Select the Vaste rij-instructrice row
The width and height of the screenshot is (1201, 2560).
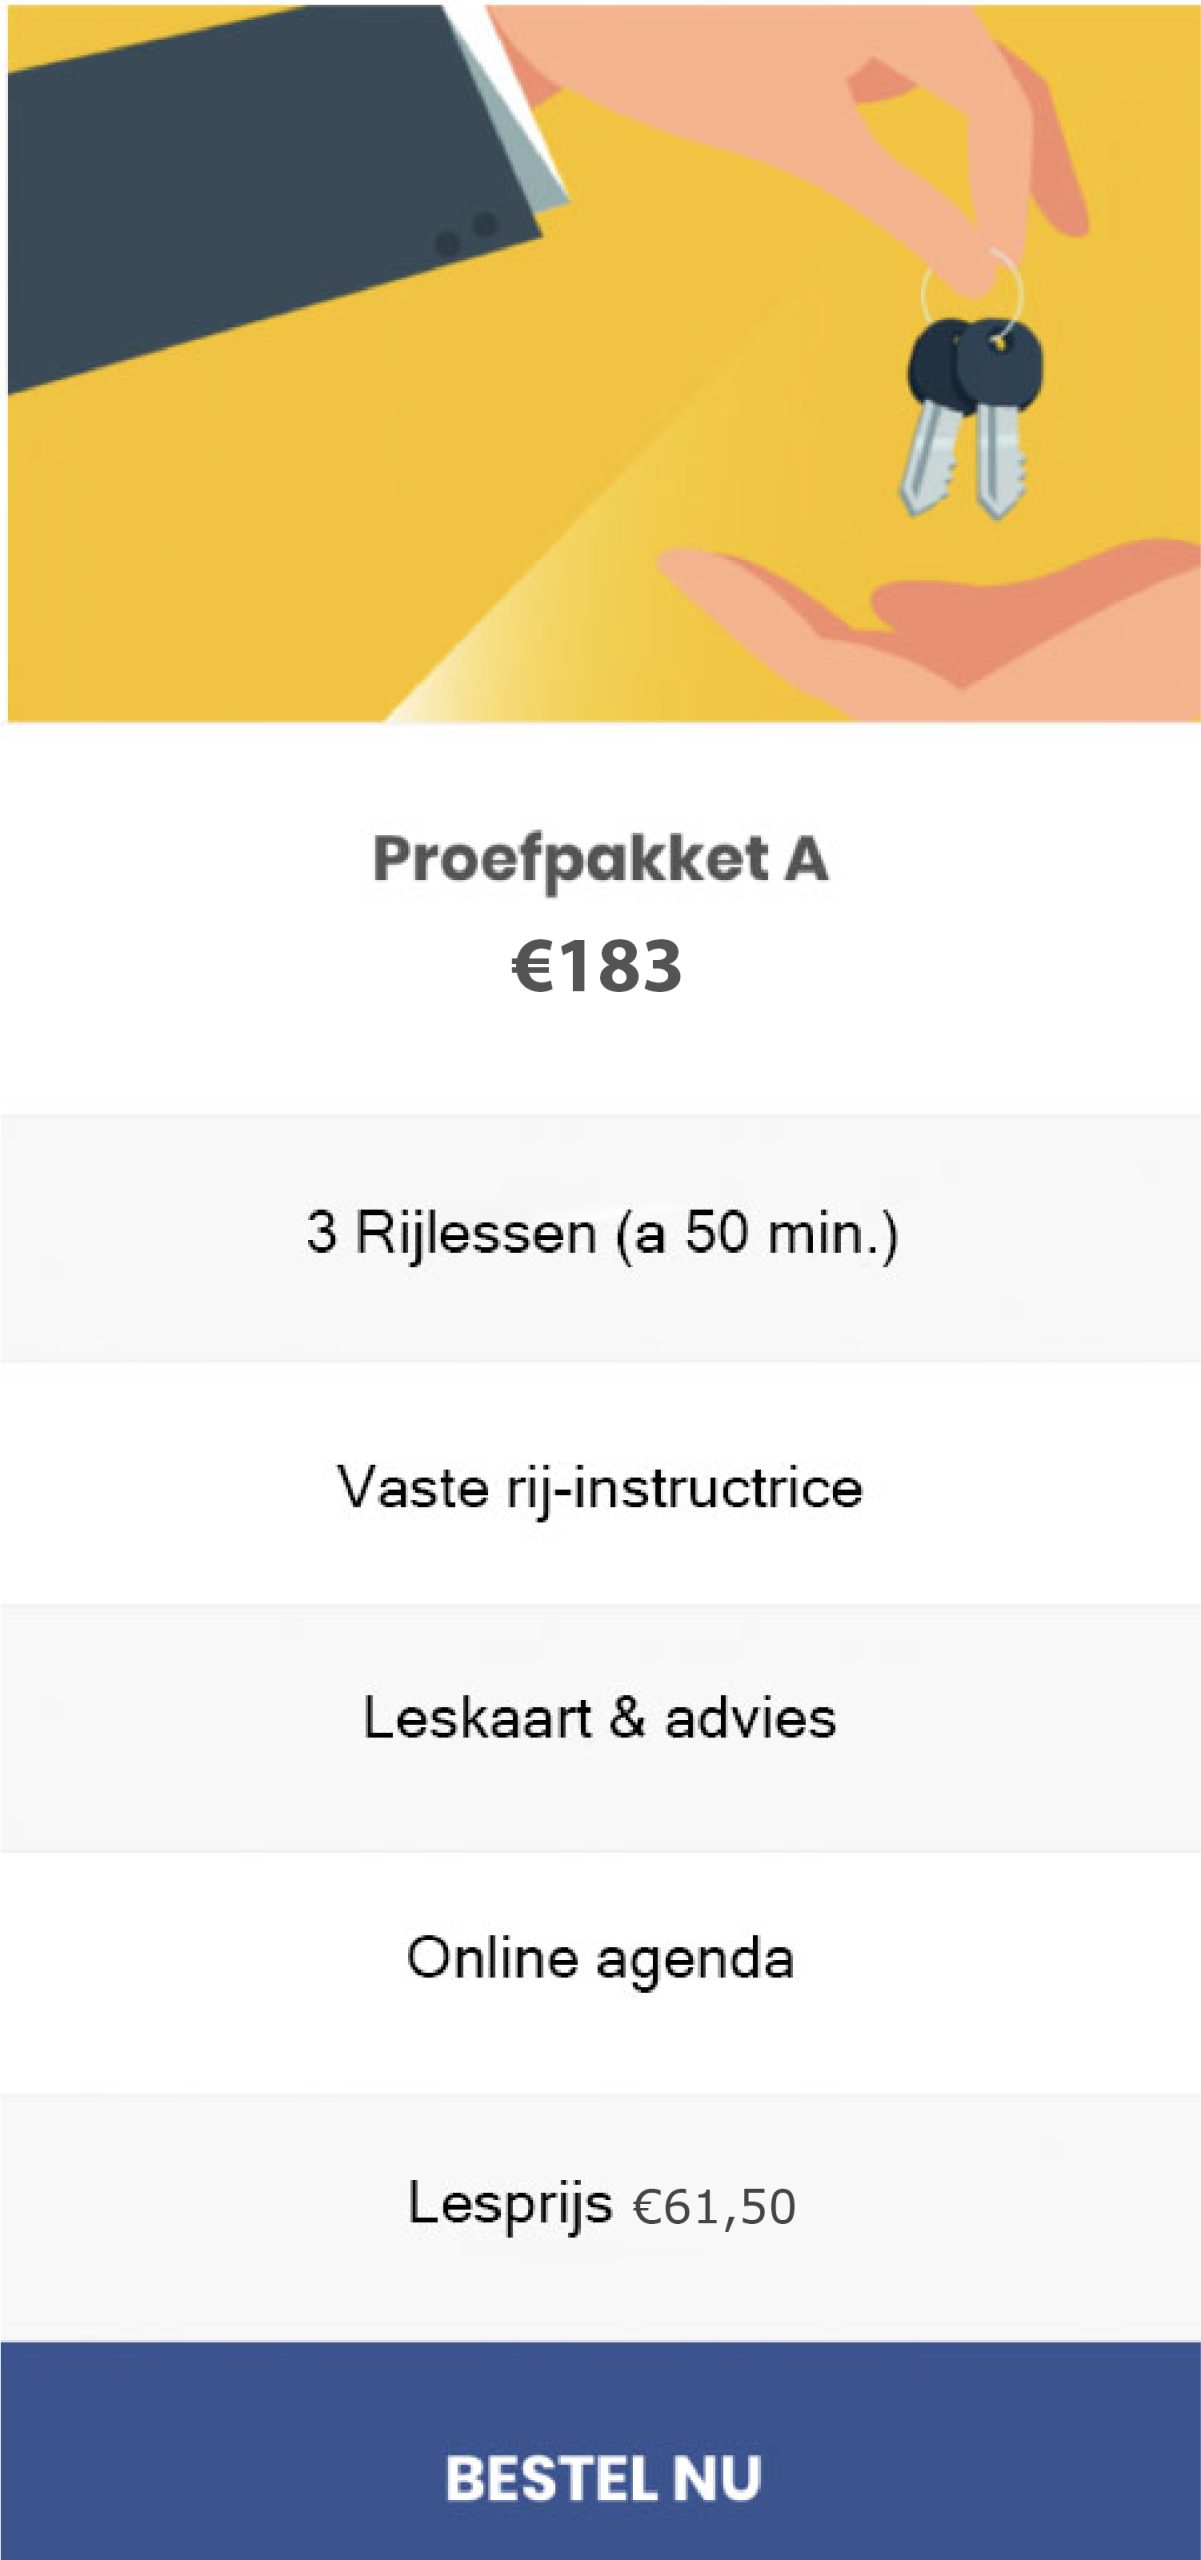600,1487
